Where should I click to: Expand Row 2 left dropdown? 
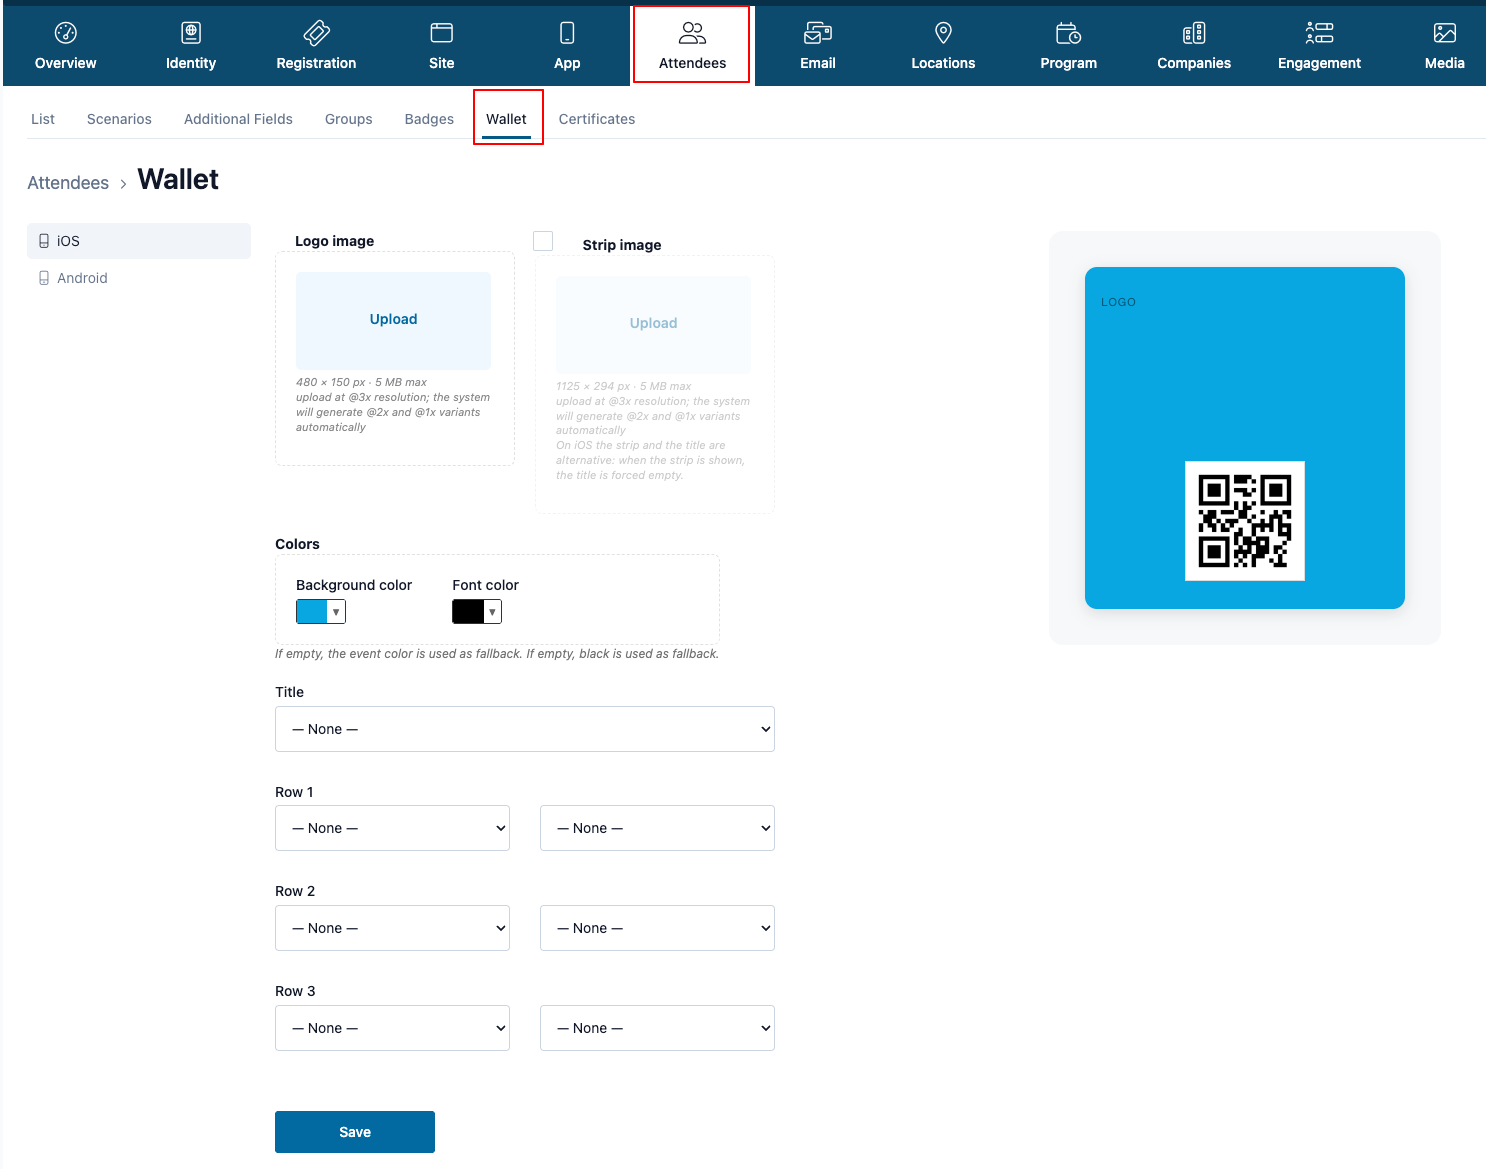click(x=392, y=928)
